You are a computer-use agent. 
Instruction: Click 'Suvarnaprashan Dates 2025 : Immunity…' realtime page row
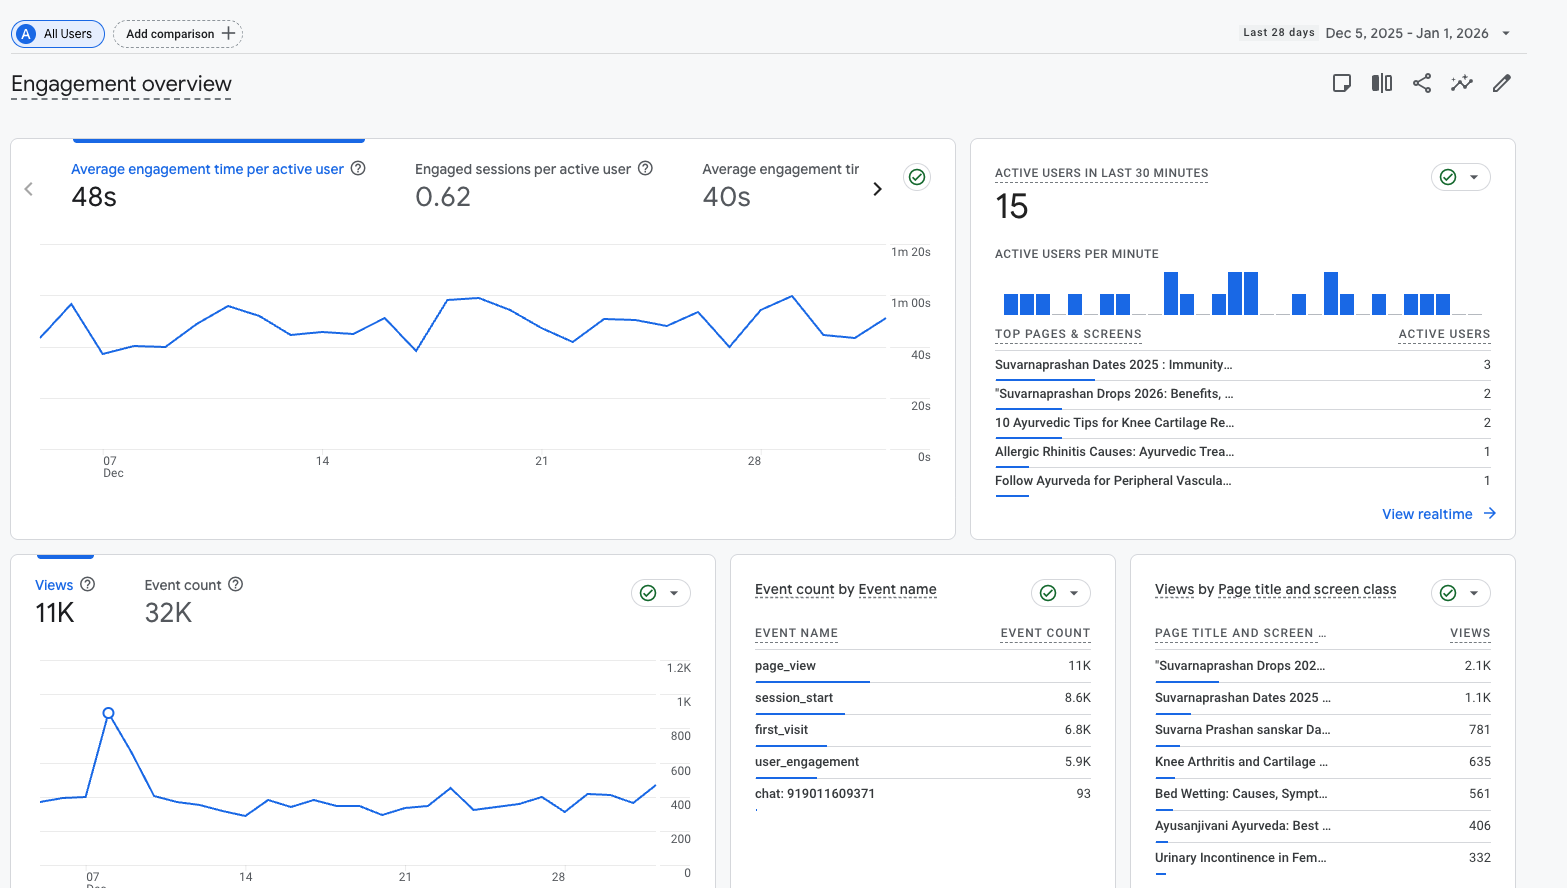(x=1243, y=365)
